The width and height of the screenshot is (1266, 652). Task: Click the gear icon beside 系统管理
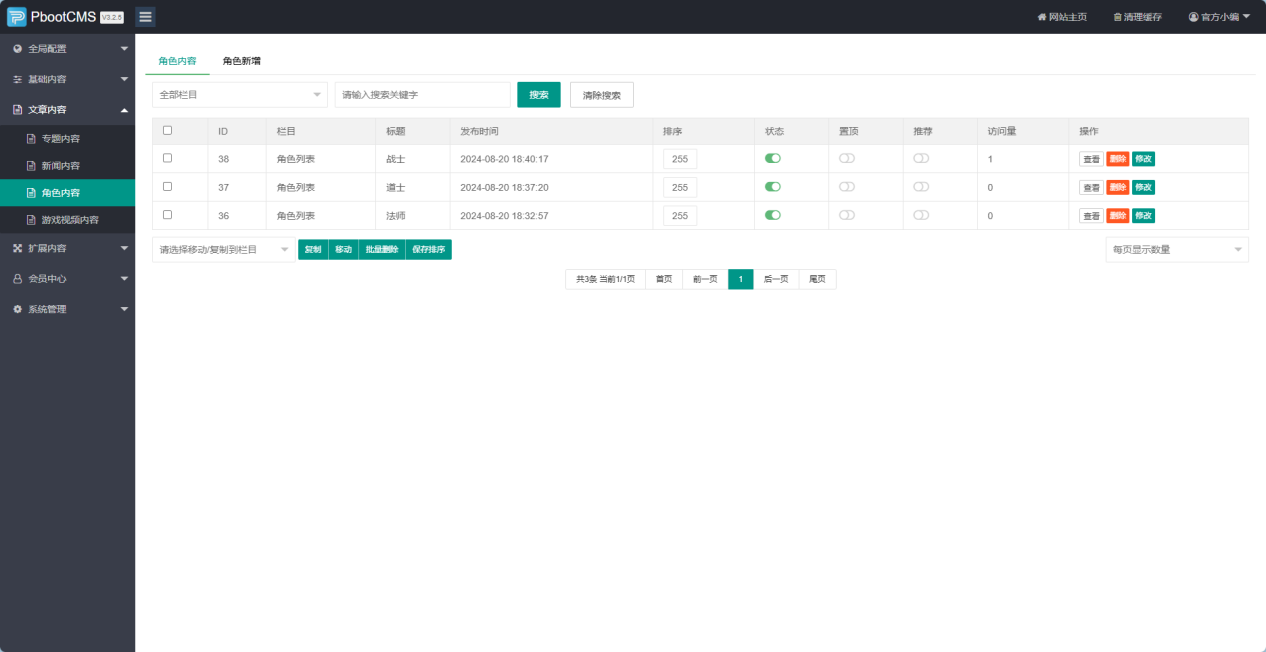tap(17, 309)
